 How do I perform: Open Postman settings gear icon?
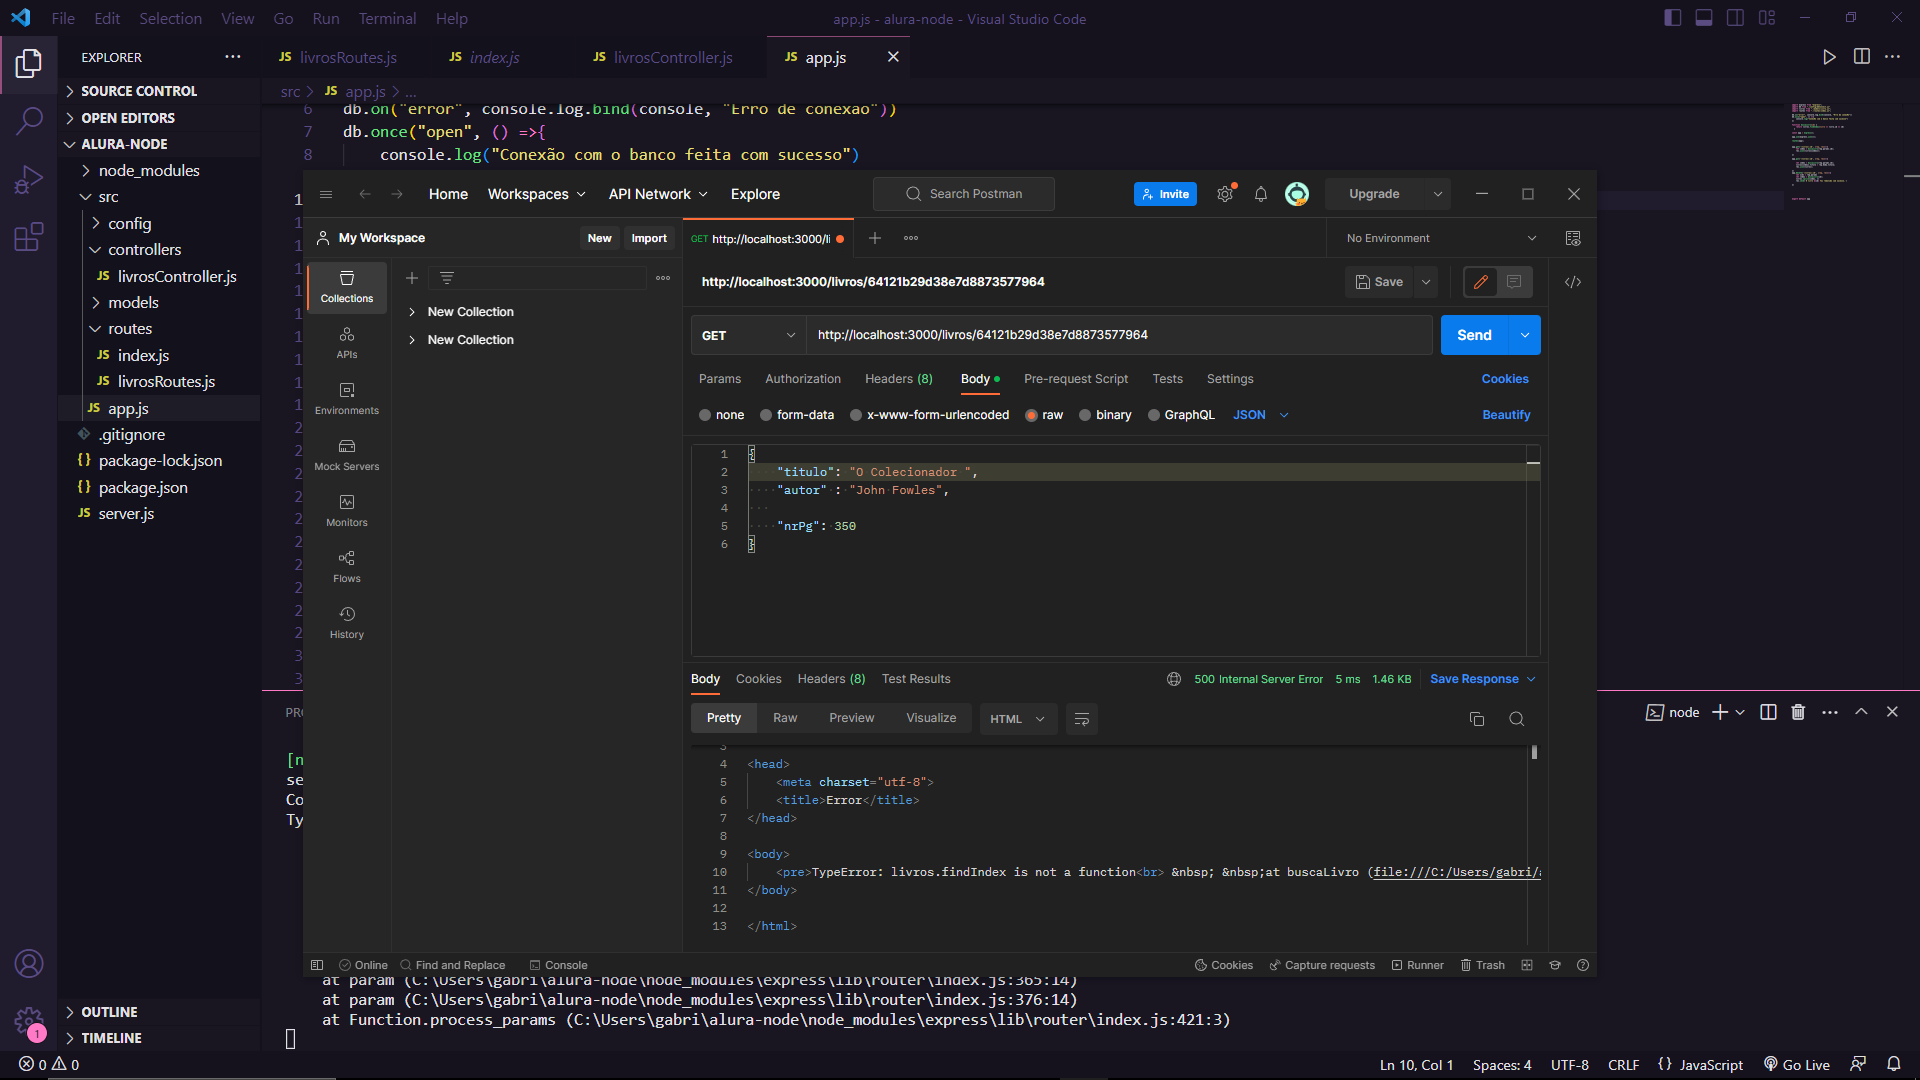[1225, 194]
